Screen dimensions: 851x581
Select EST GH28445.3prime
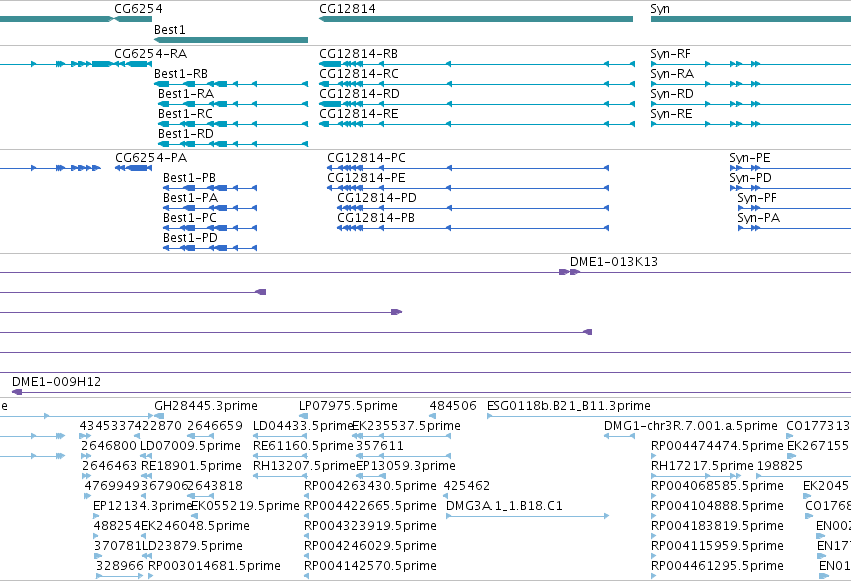206,406
